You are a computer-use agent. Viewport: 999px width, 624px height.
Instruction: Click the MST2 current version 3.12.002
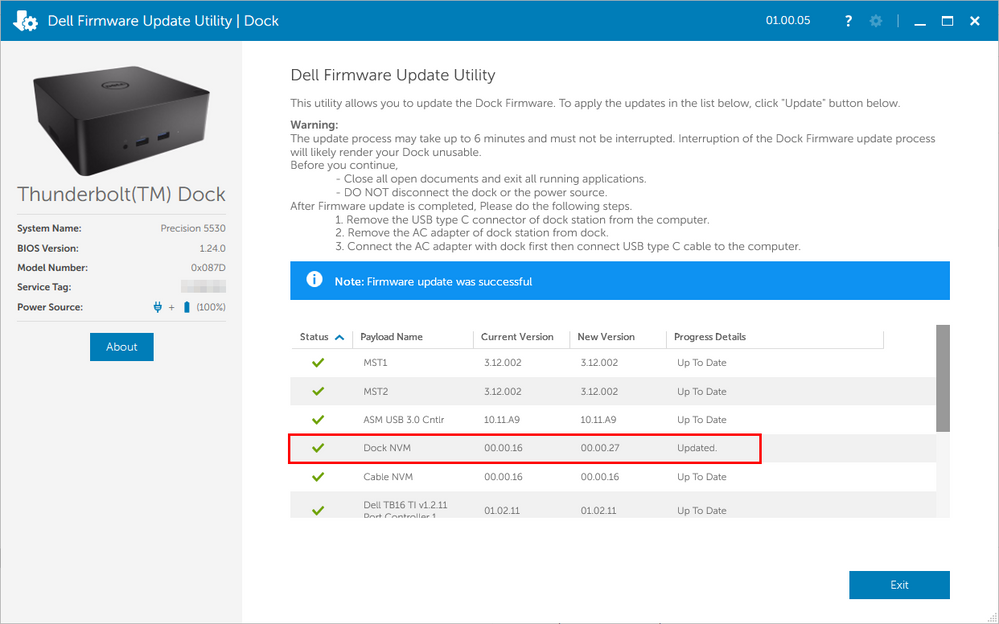(503, 391)
